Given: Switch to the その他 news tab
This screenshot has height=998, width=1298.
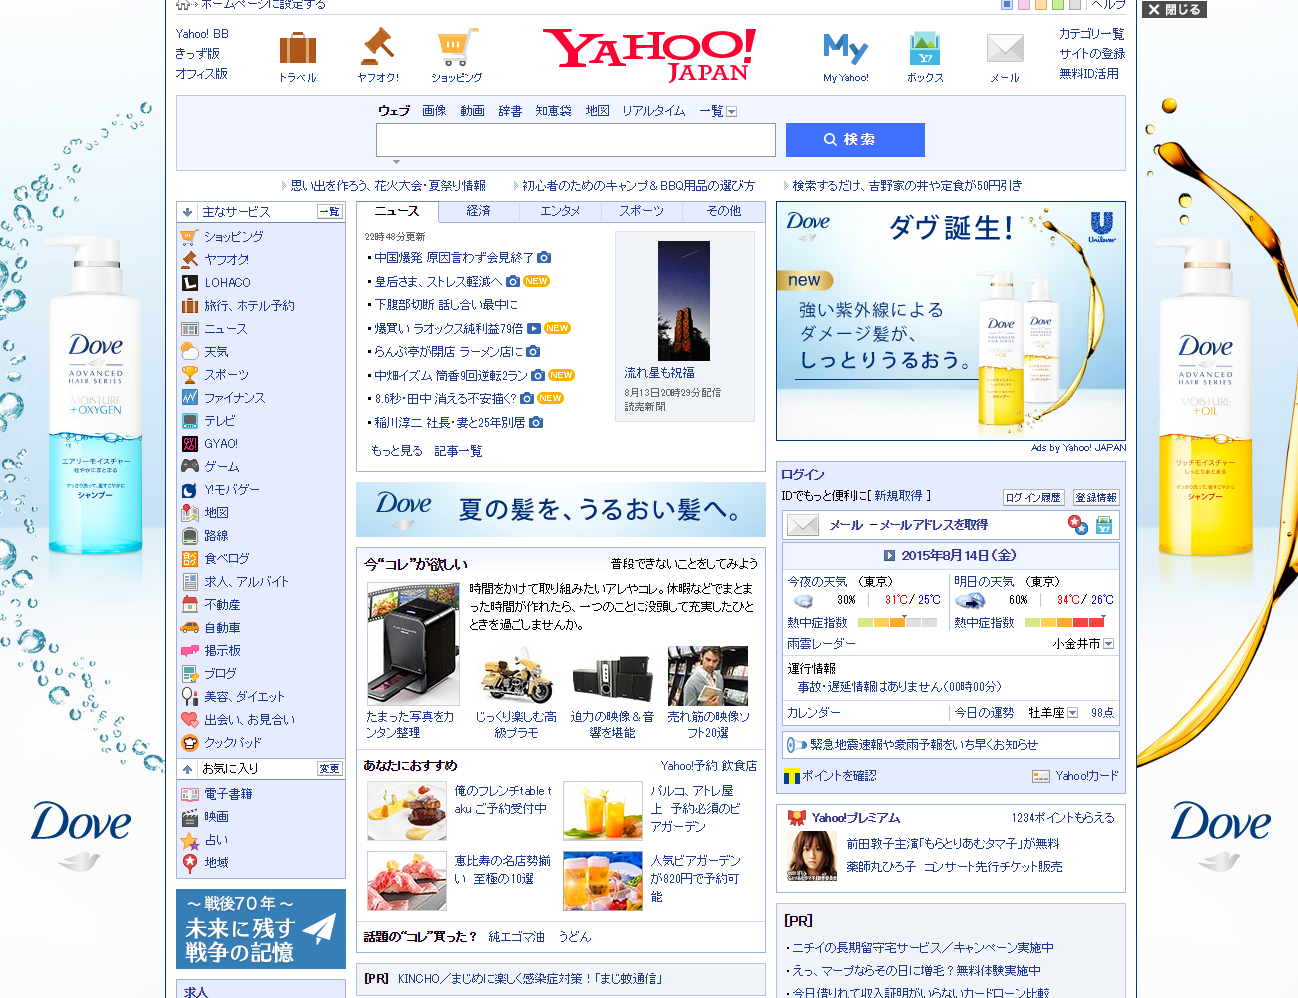Looking at the screenshot, I should (x=724, y=211).
